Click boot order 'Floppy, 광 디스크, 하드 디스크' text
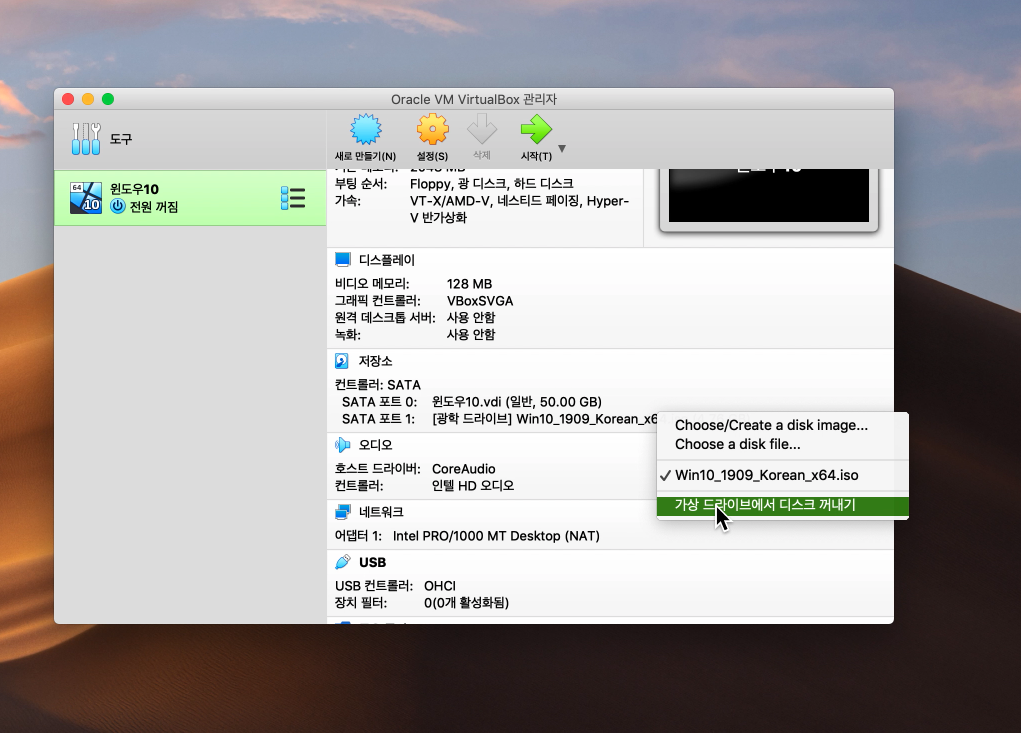 pyautogui.click(x=492, y=184)
